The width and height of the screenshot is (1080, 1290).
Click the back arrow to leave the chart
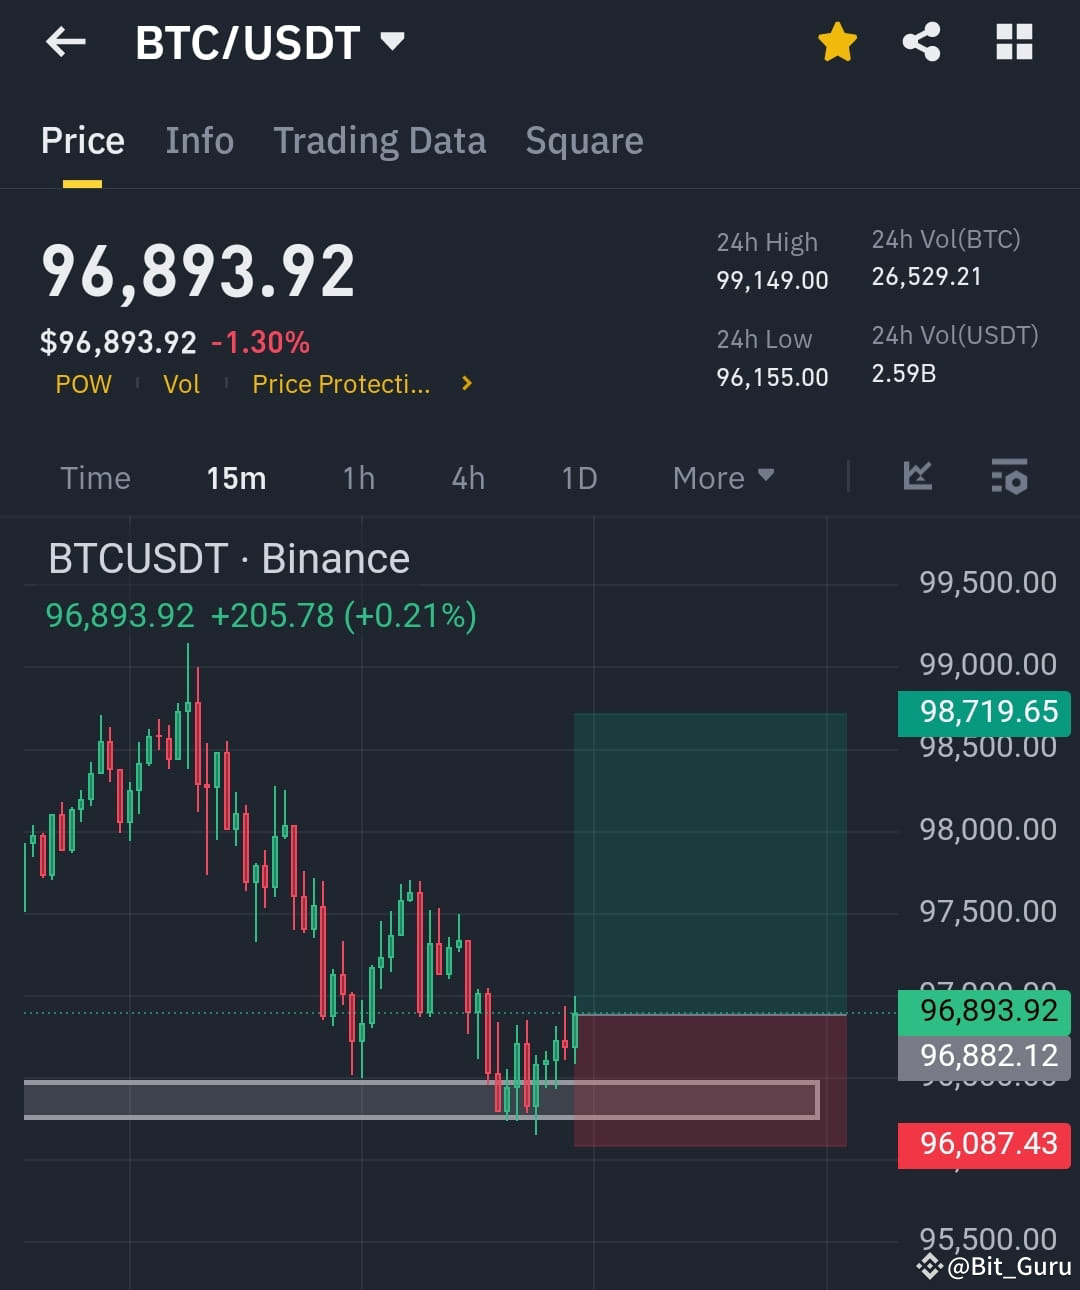[x=64, y=42]
